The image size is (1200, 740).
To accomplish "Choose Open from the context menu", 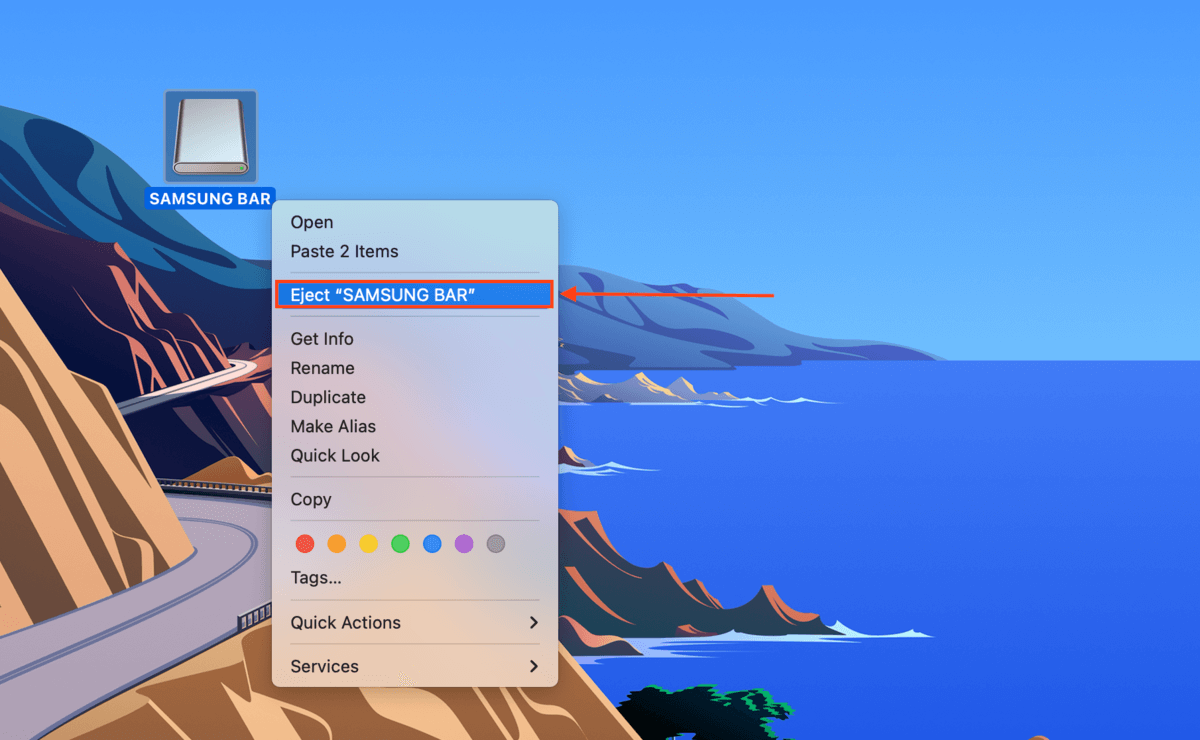I will click(415, 222).
